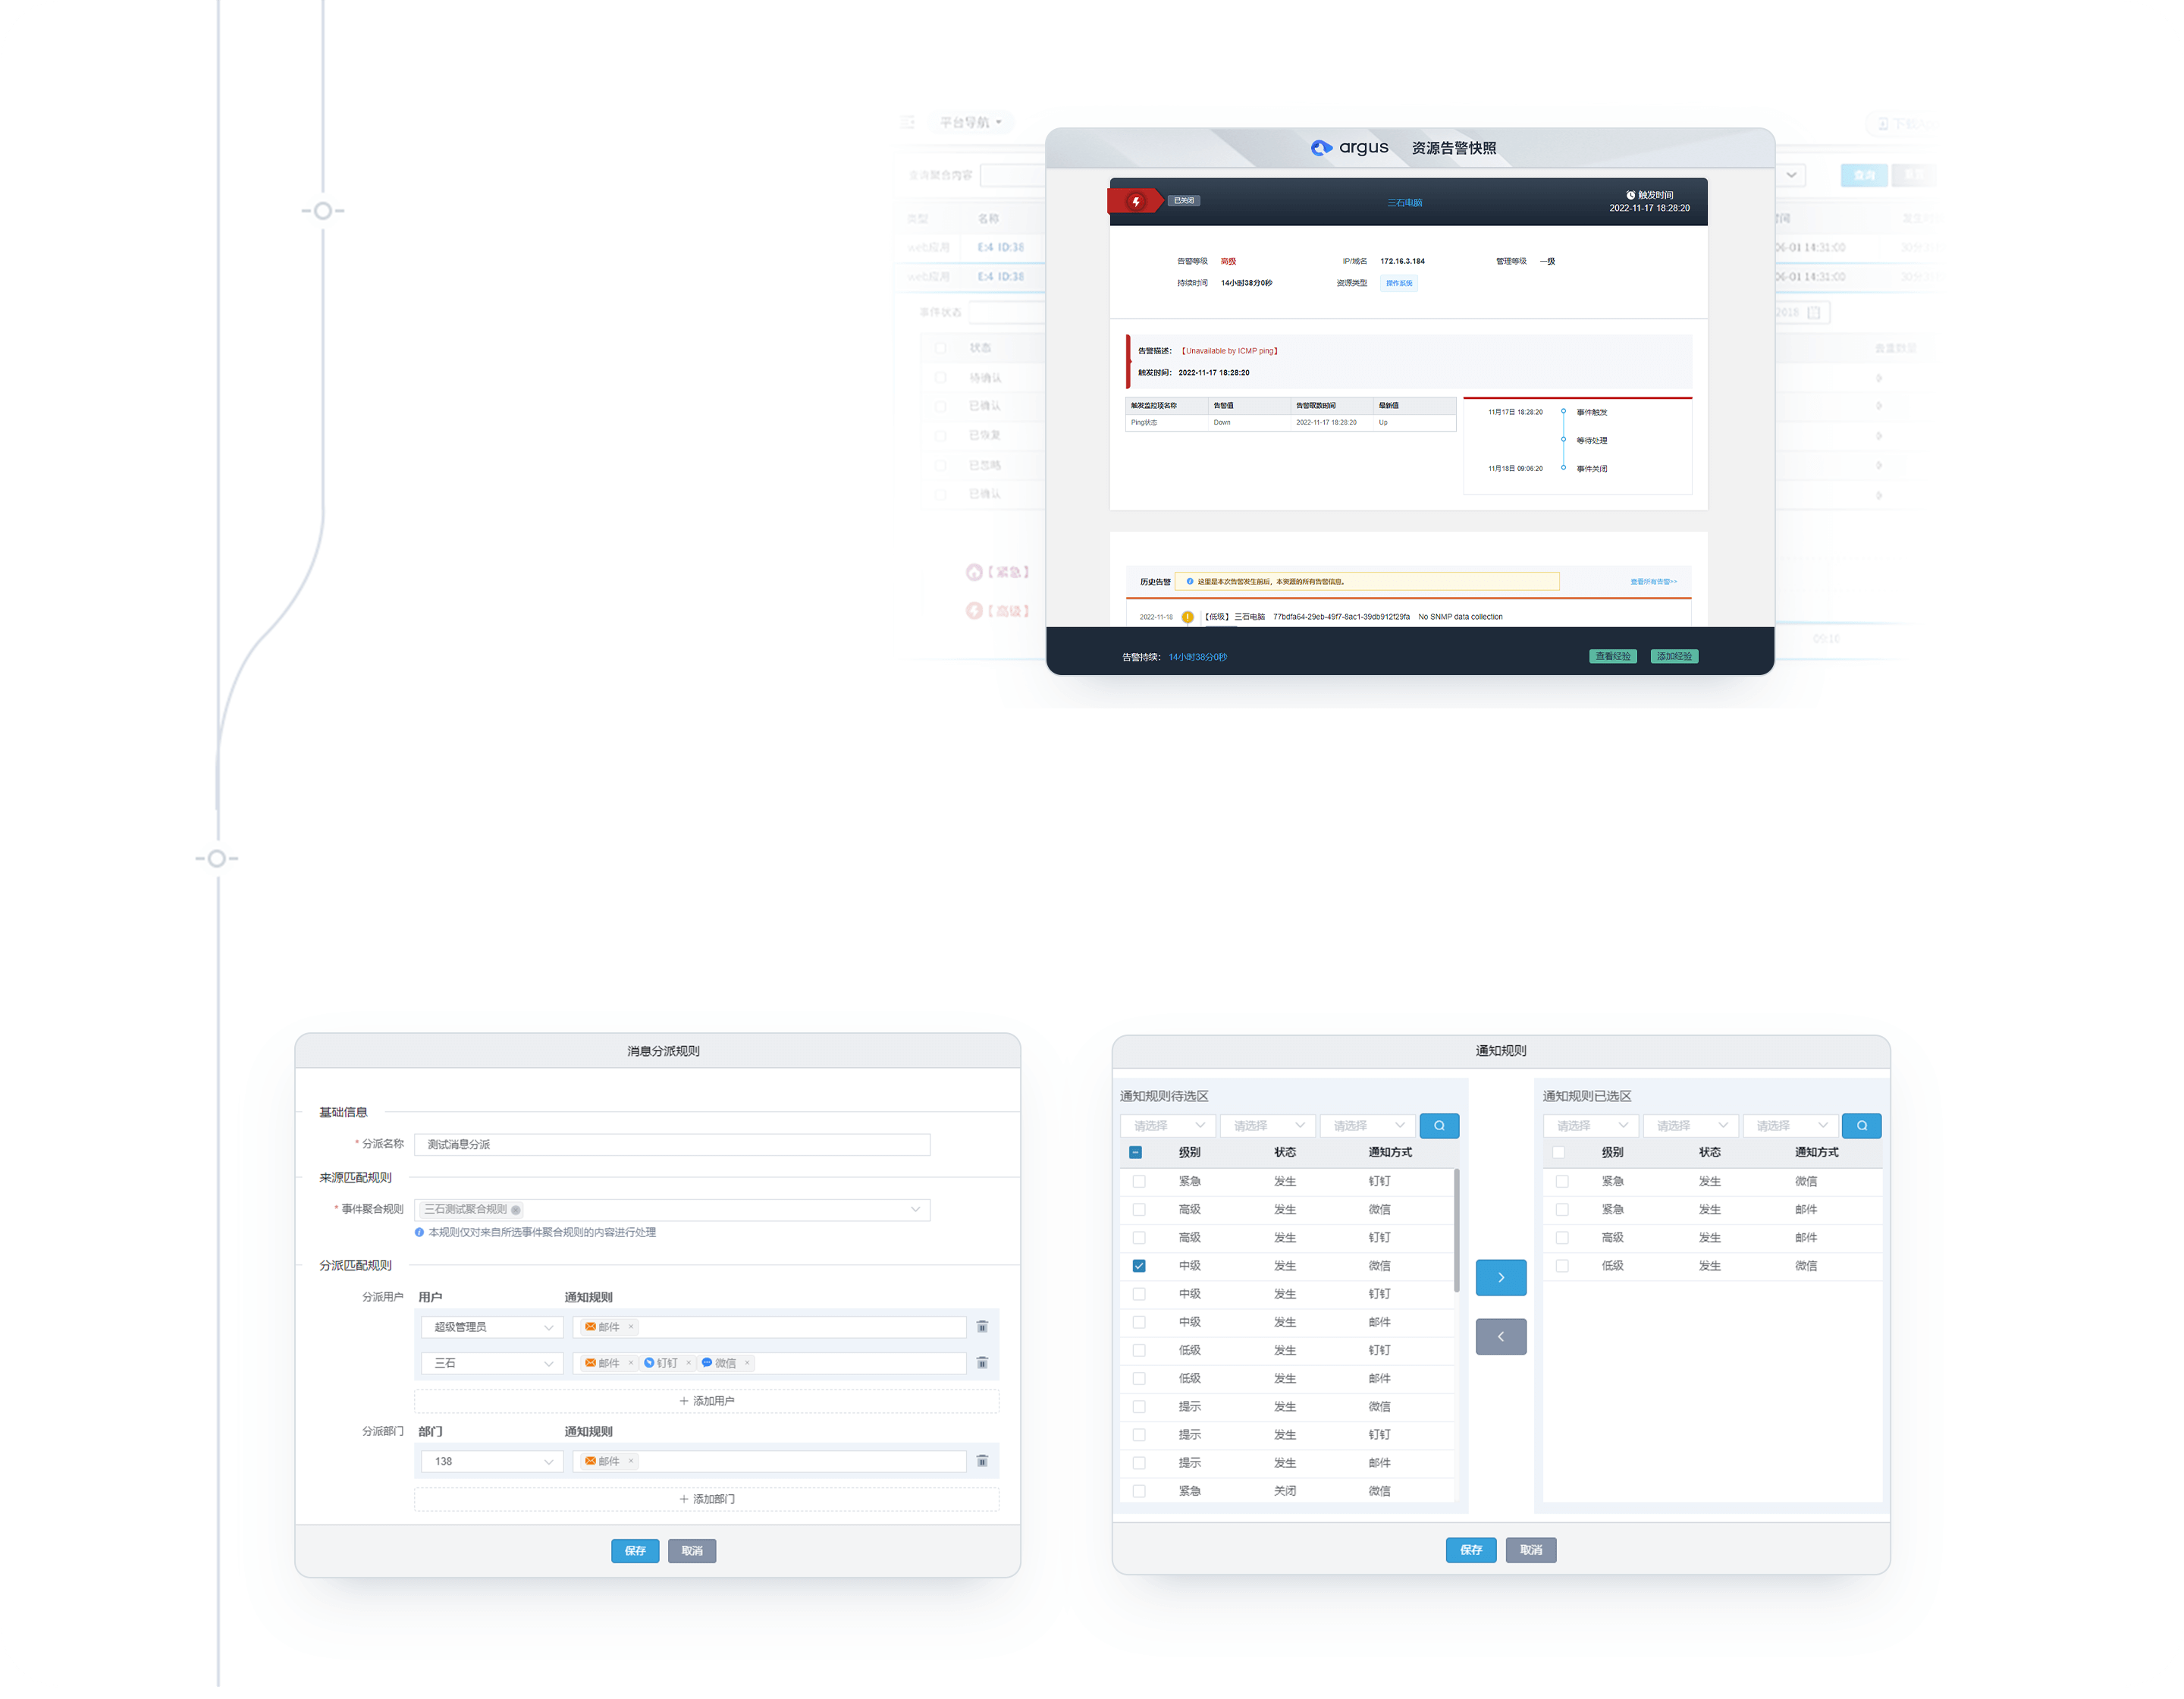Viewport: 2184px width, 1699px height.
Task: Check the 高级 发生 钉钉 row in 待选区
Action: point(1139,1238)
